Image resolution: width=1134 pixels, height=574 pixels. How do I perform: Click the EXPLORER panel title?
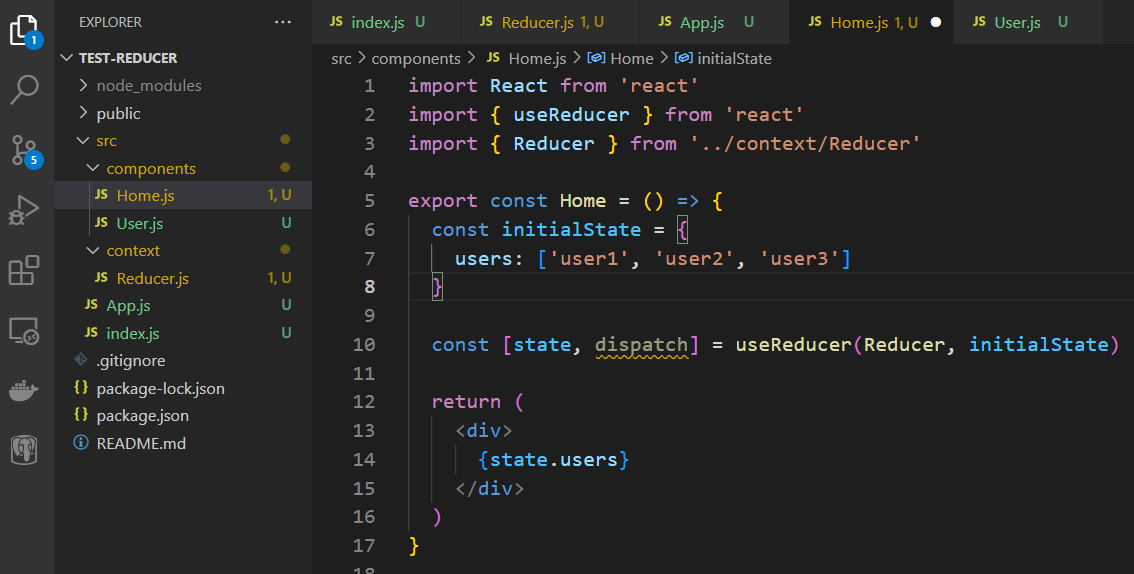pyautogui.click(x=111, y=22)
